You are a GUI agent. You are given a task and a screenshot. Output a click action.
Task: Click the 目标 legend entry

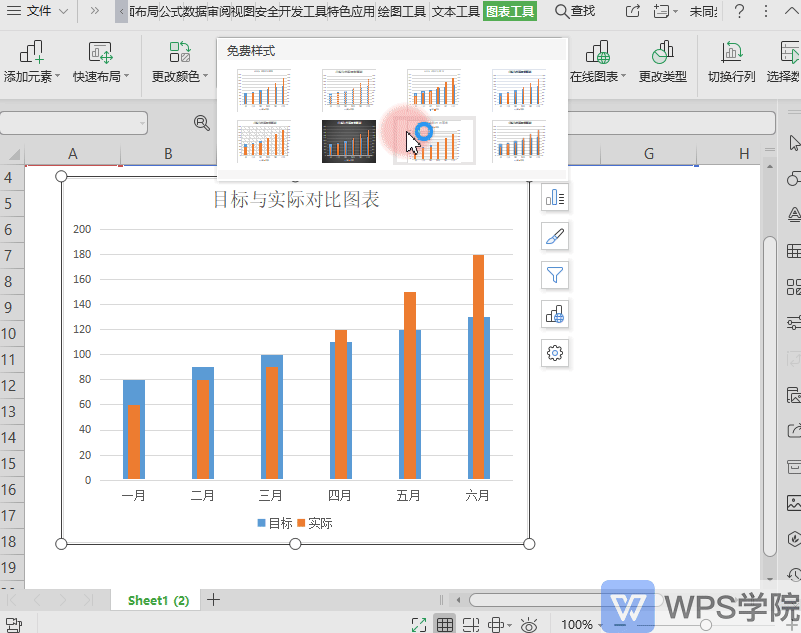tap(275, 523)
